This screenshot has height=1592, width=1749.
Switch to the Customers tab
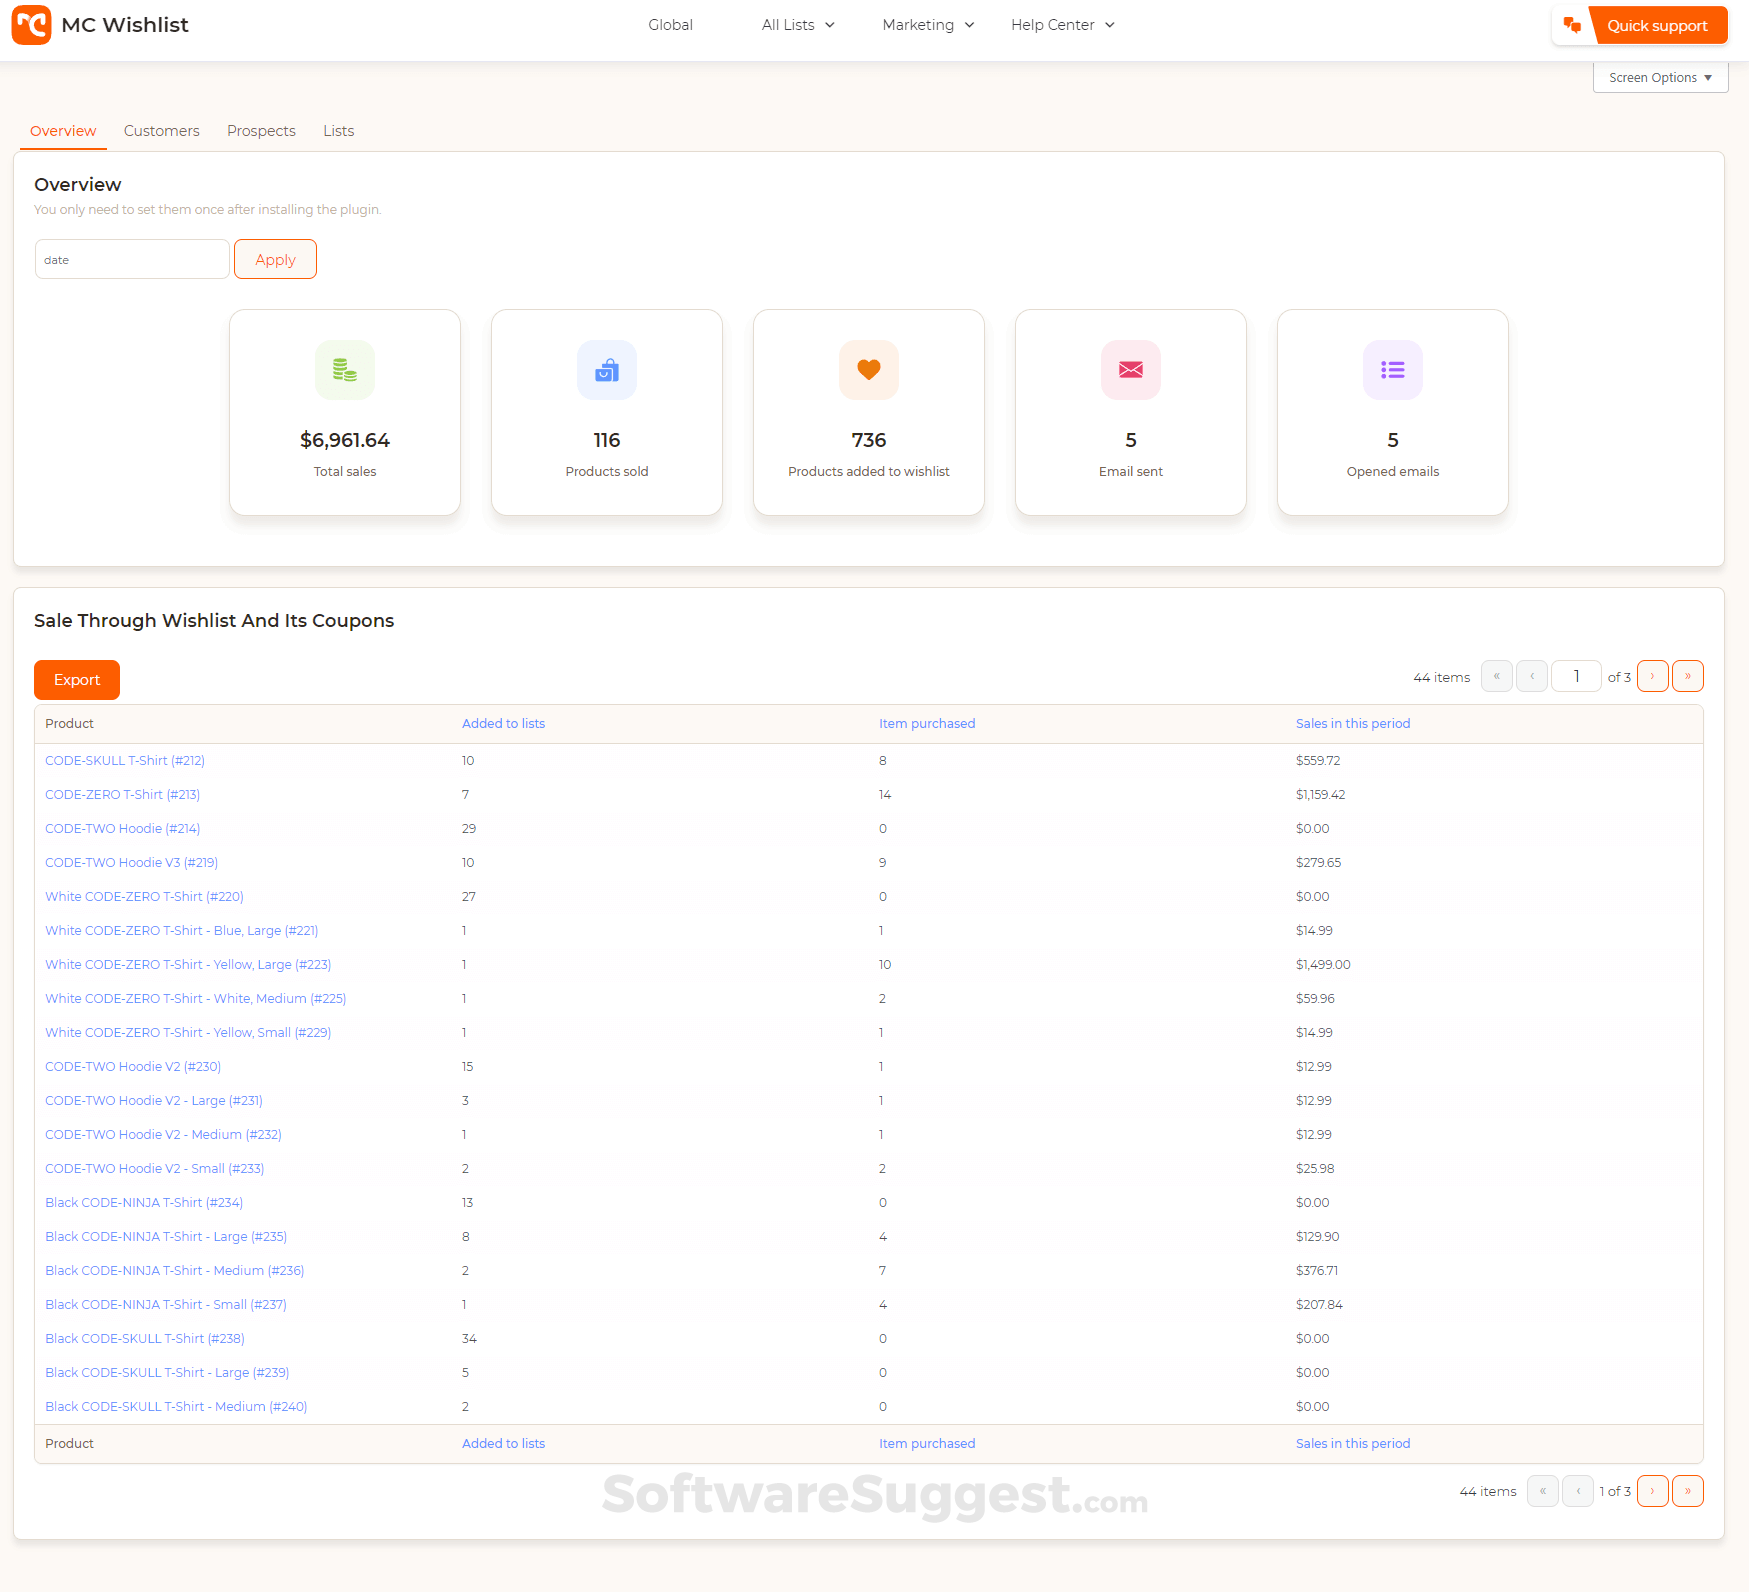161,130
